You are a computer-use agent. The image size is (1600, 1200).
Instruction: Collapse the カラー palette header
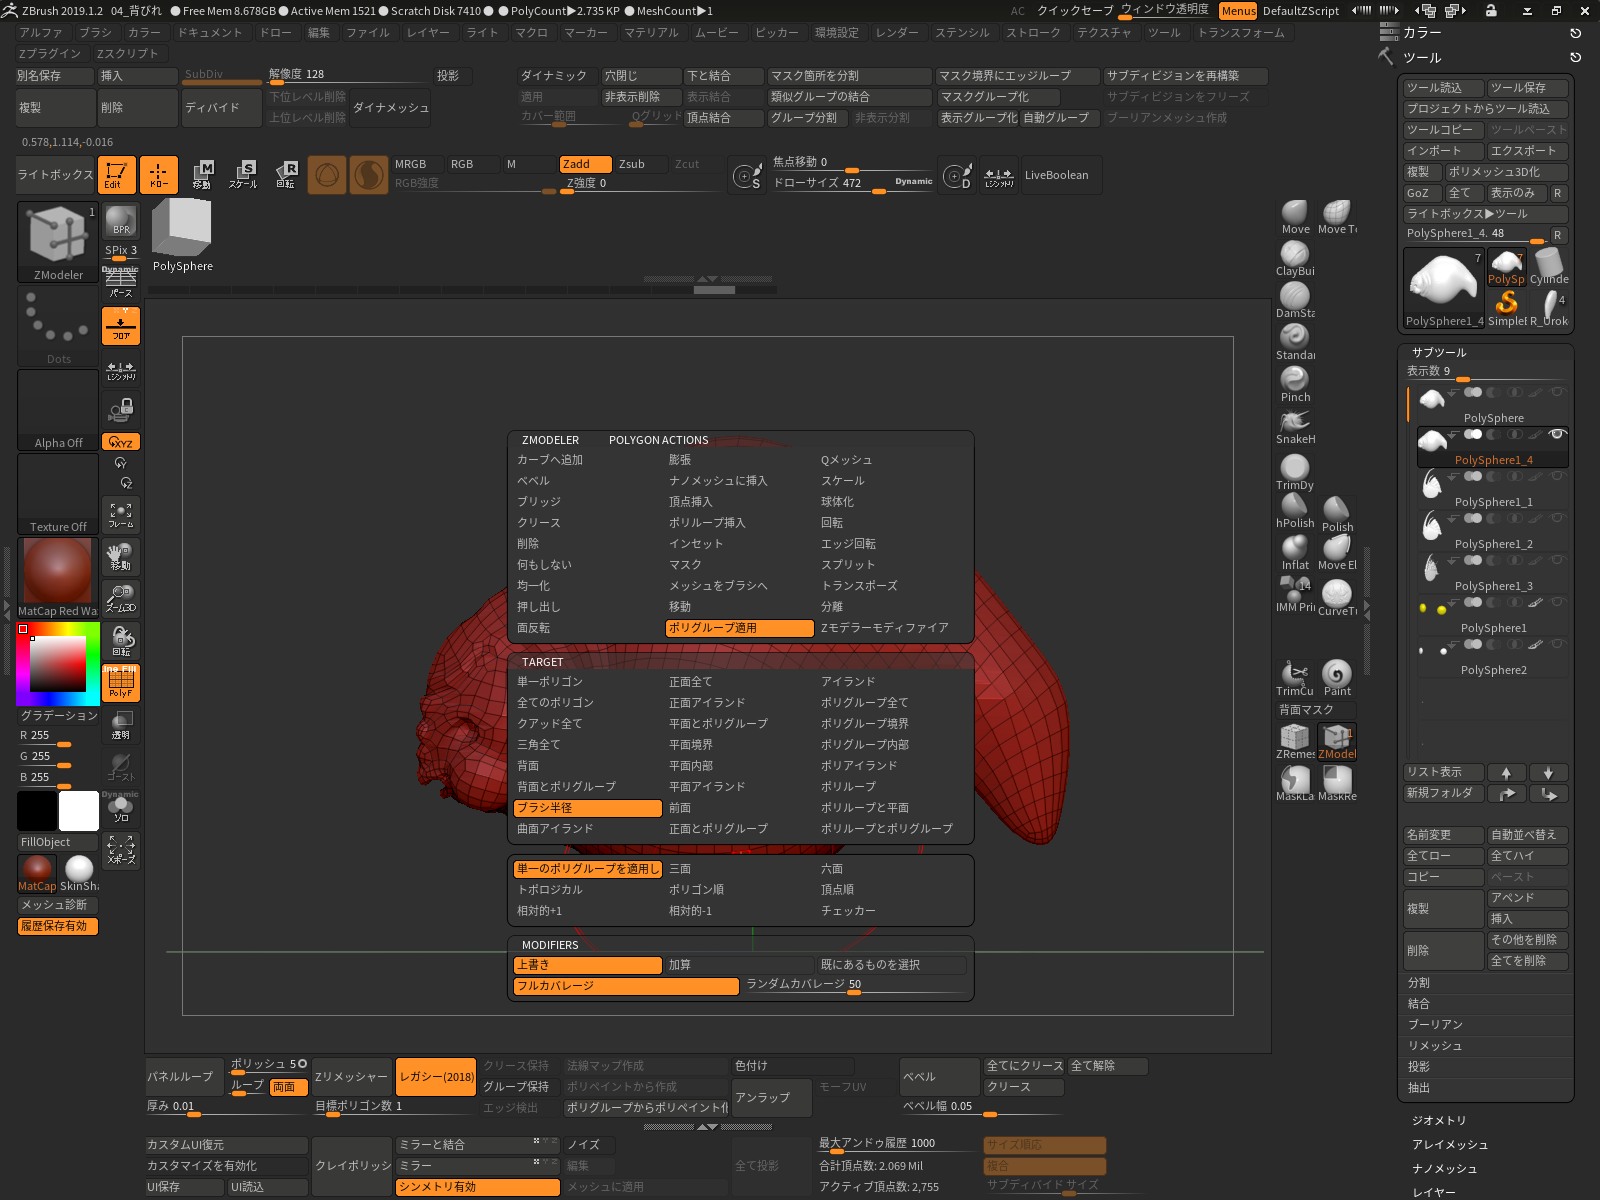(x=1422, y=33)
